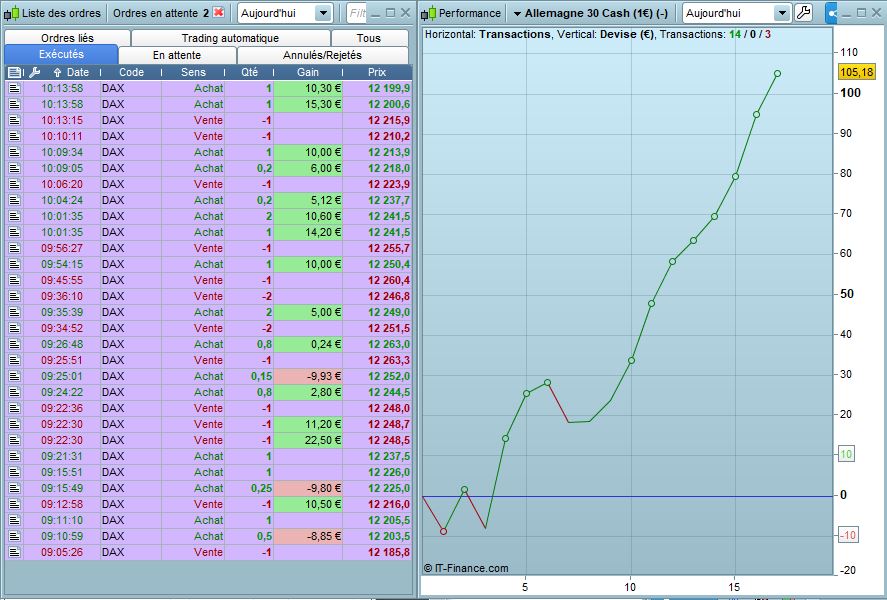Click the price cell 12 185,8
The height and width of the screenshot is (600, 887).
click(x=377, y=552)
